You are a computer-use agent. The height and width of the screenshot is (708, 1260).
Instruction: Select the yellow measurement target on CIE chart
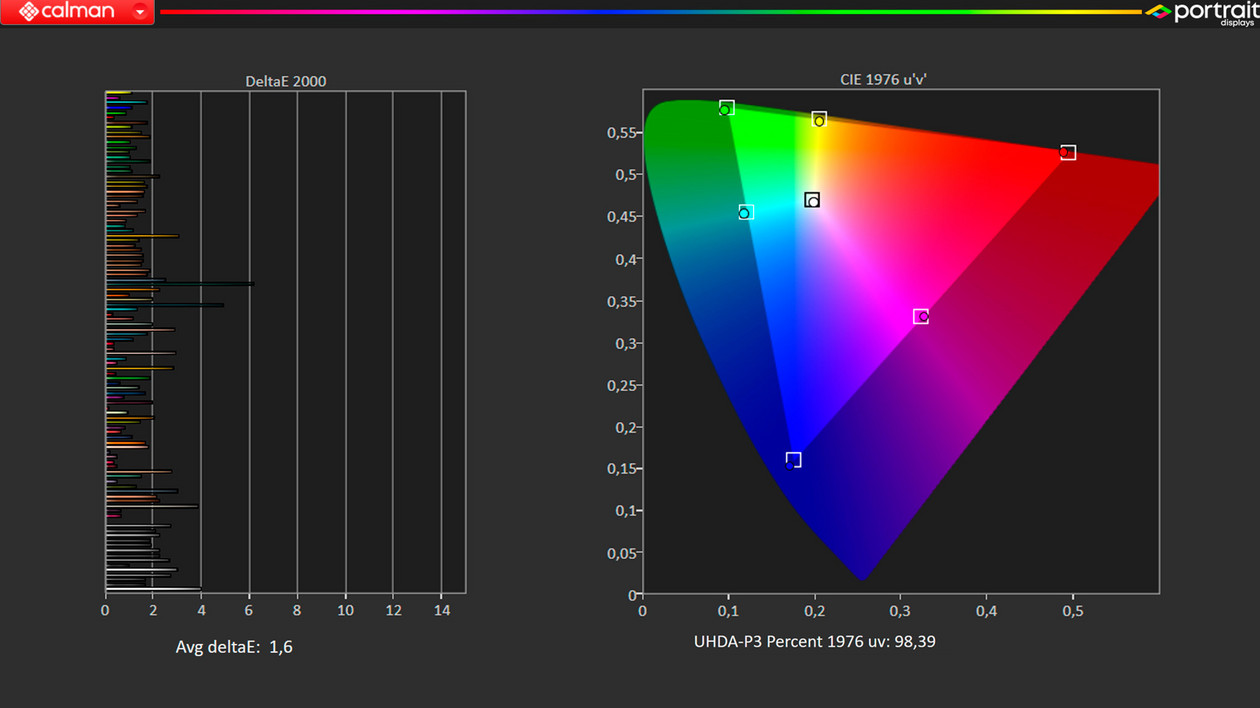(x=820, y=118)
